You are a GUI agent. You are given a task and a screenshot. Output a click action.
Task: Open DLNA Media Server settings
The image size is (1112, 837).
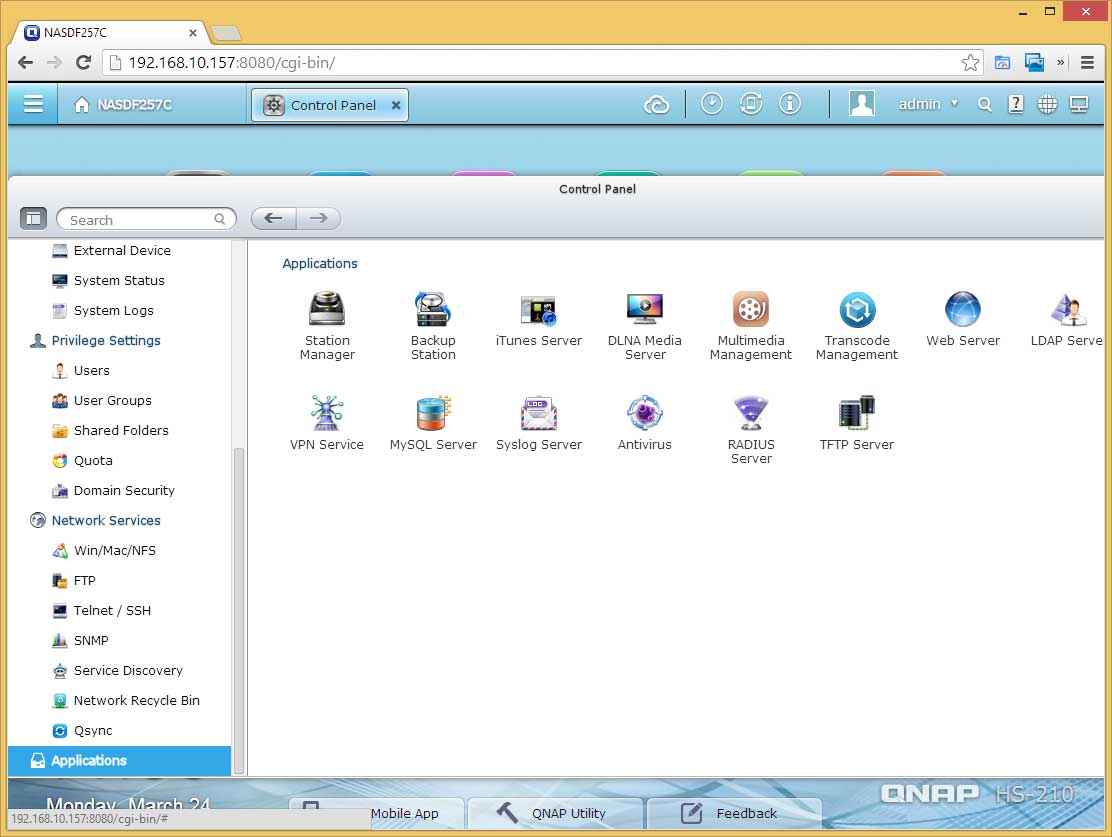pos(645,326)
